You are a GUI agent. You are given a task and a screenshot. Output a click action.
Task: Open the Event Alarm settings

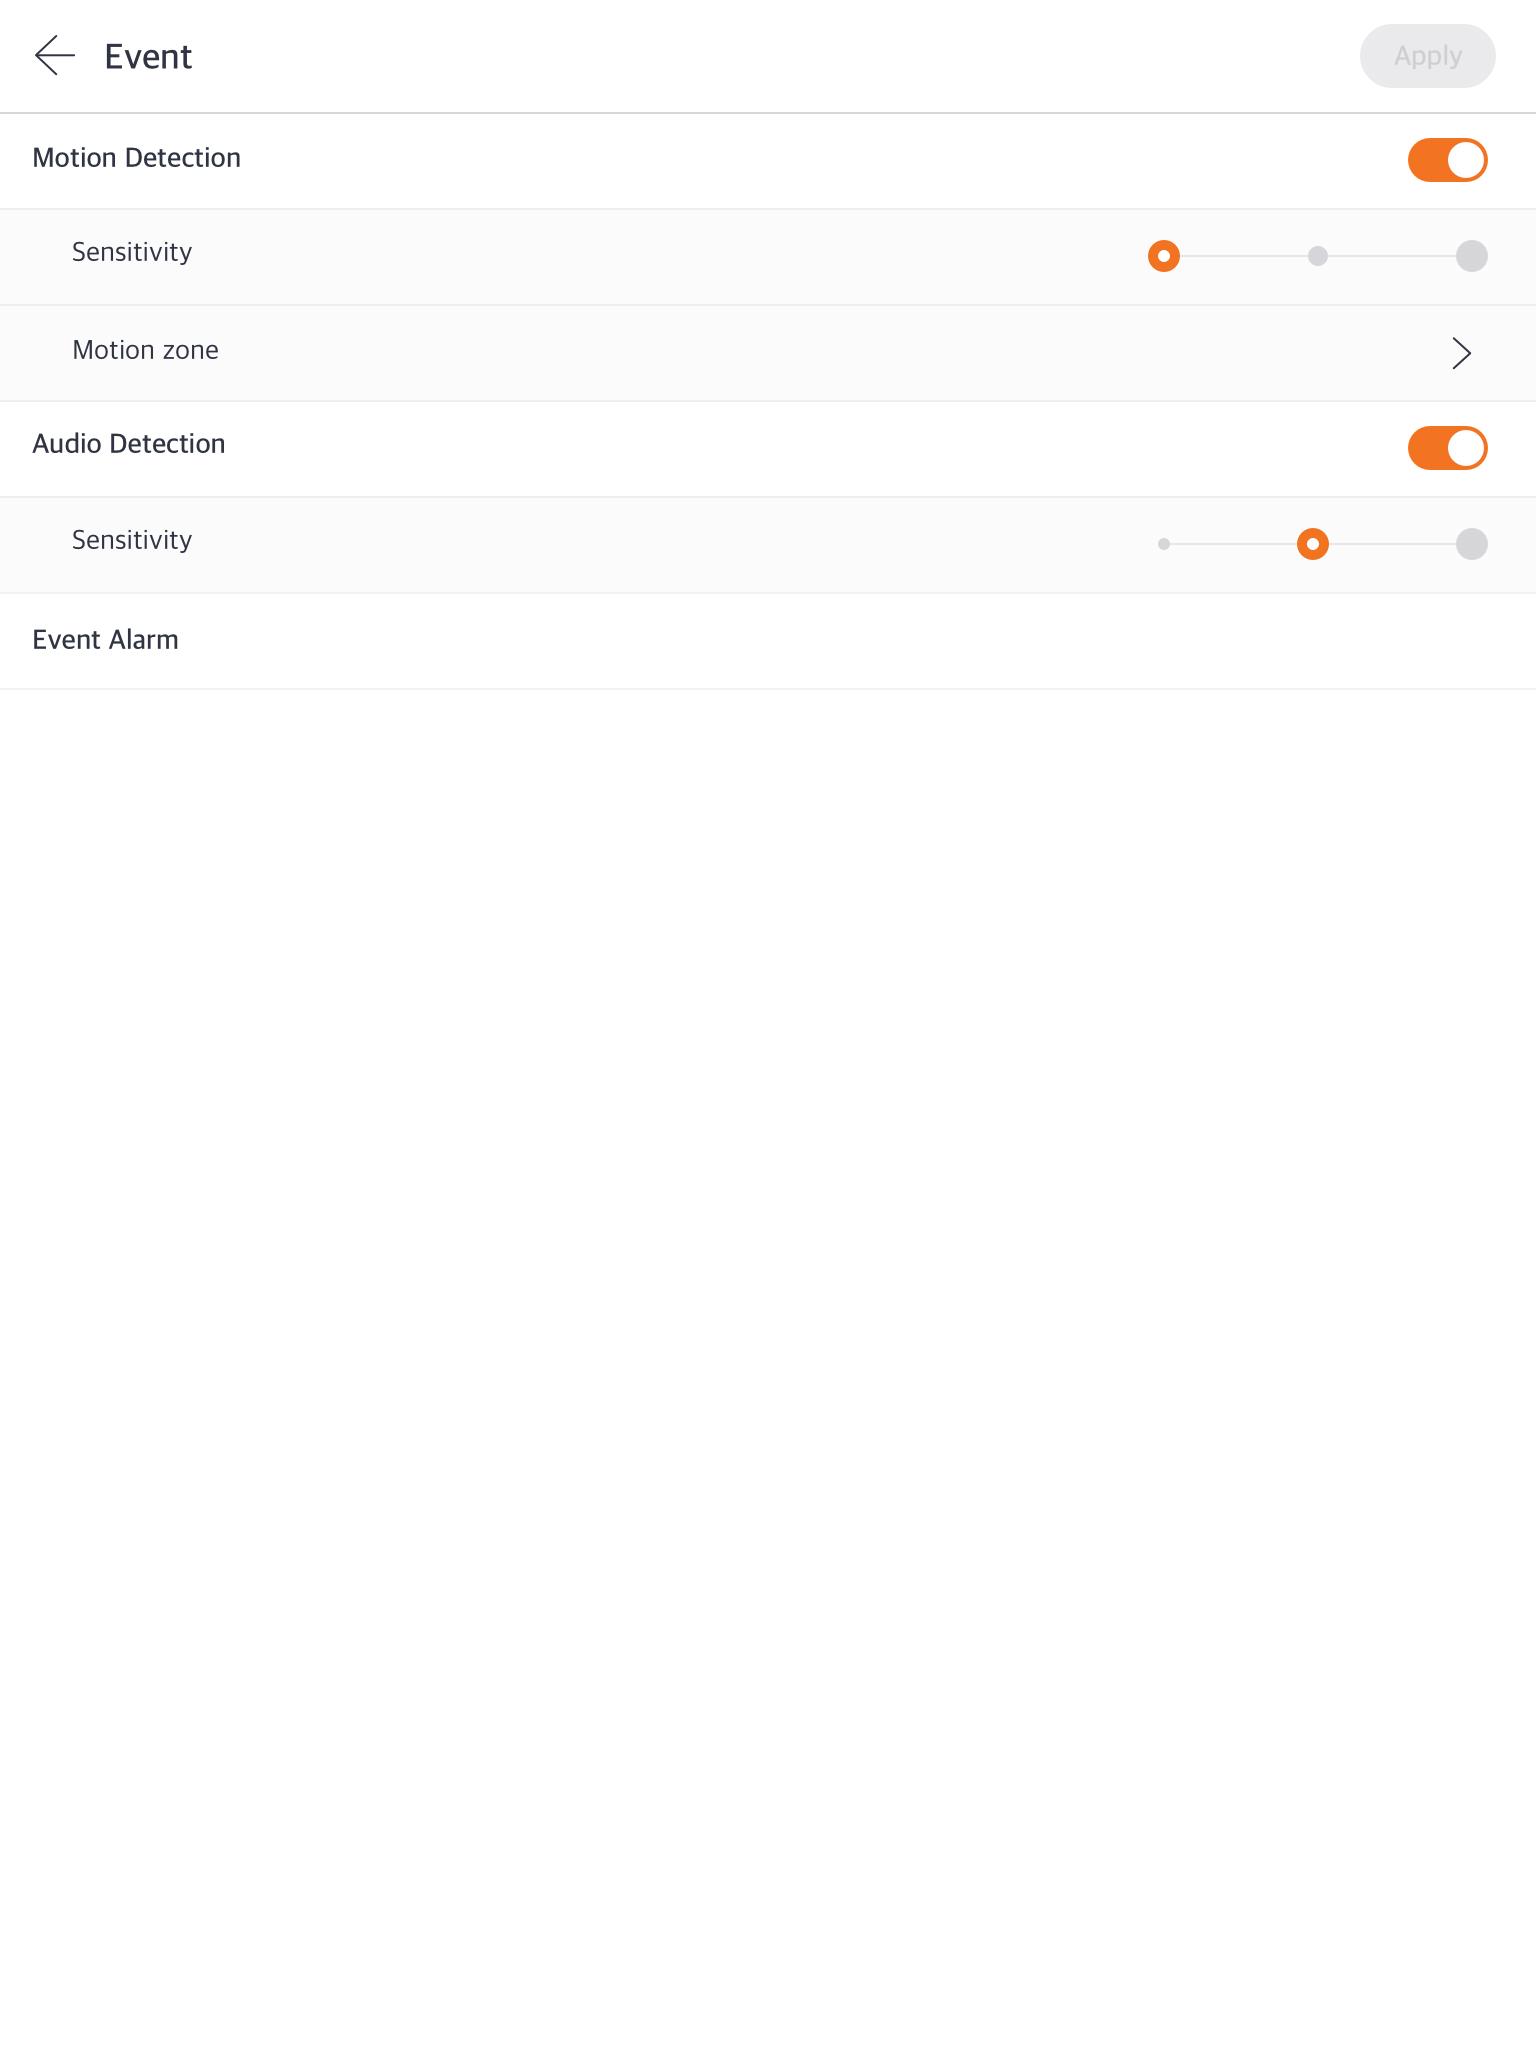tap(768, 641)
